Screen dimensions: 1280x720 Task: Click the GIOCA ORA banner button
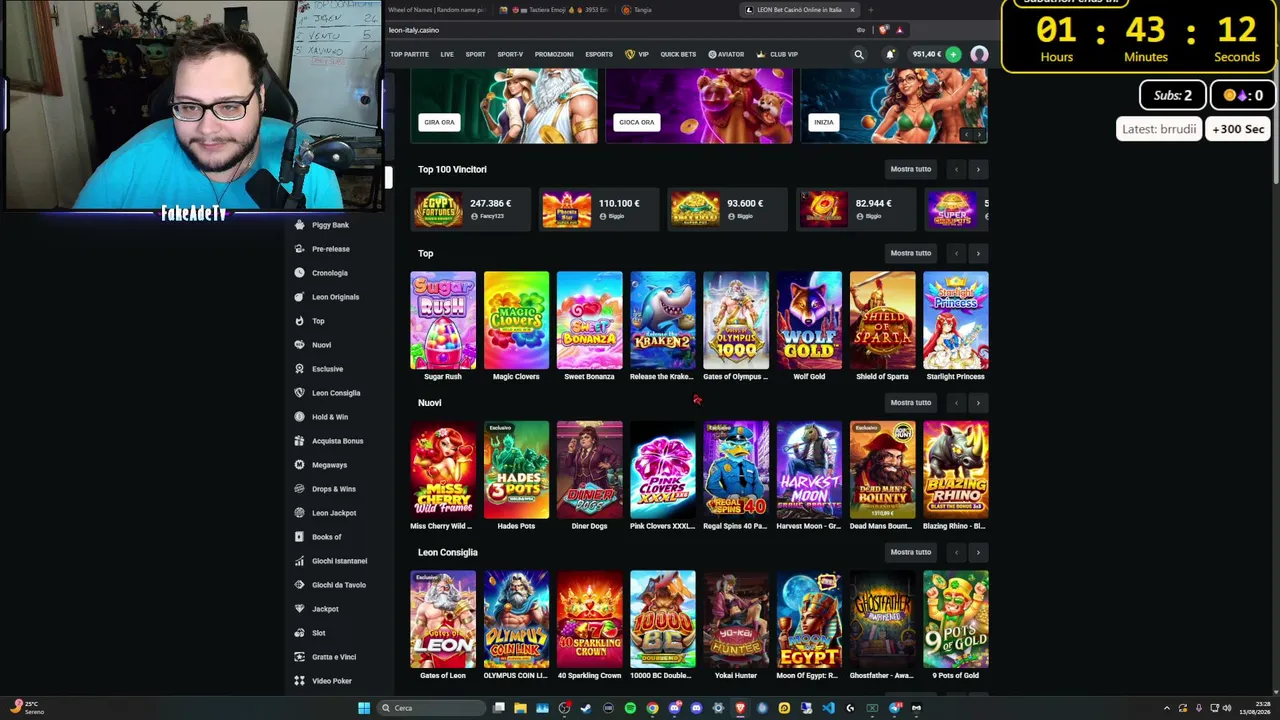[x=637, y=122]
